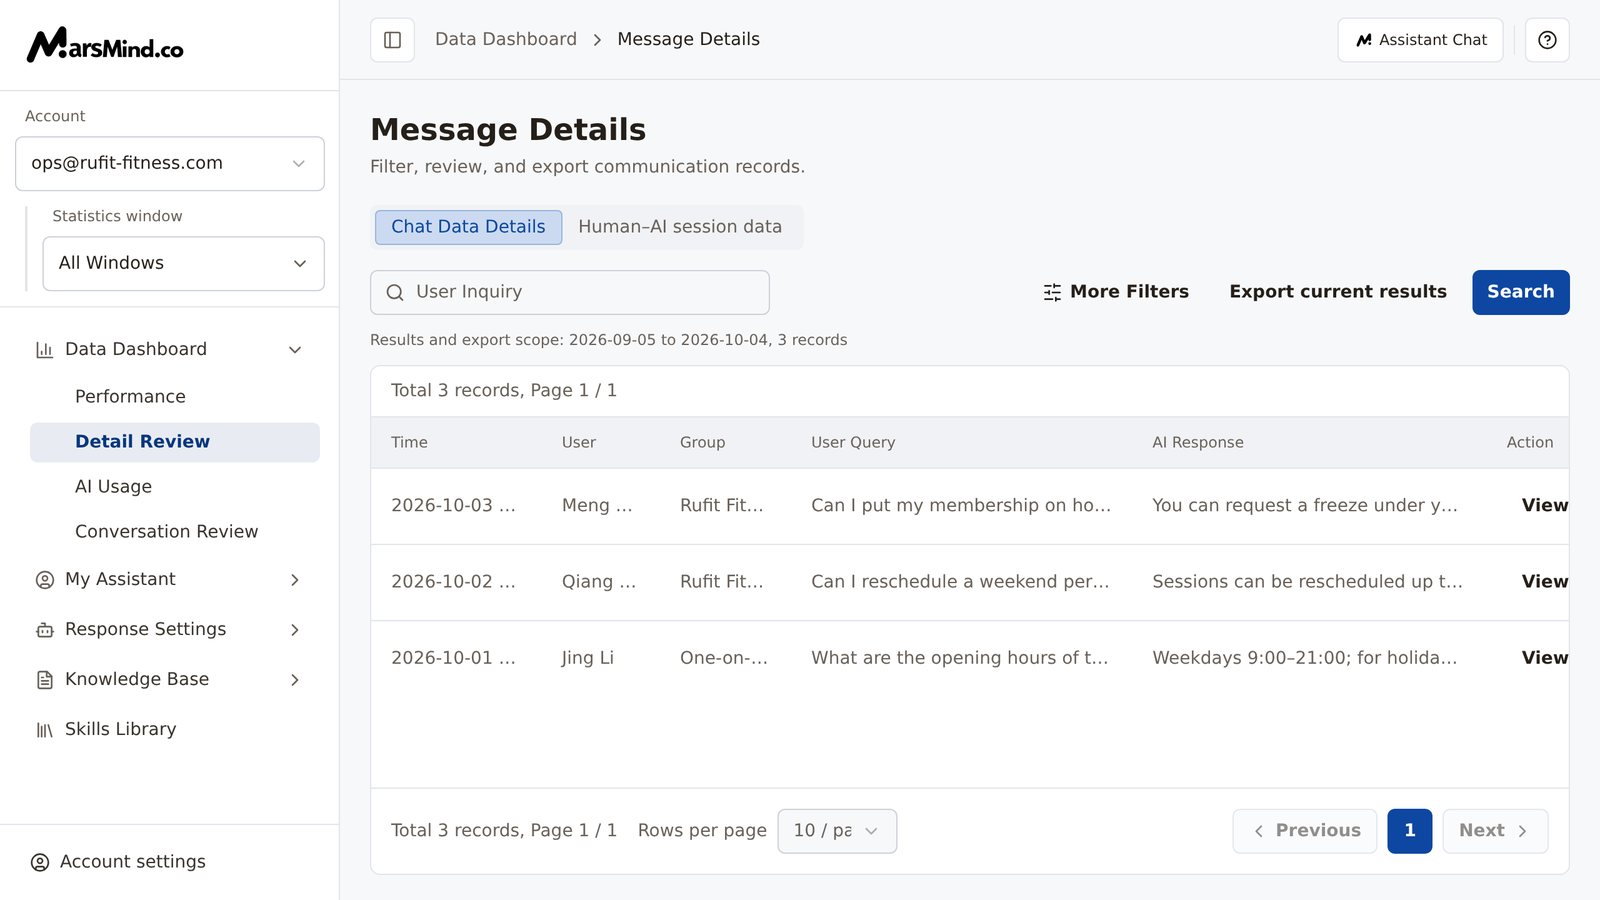Select Detail Review in the sidebar

point(175,442)
